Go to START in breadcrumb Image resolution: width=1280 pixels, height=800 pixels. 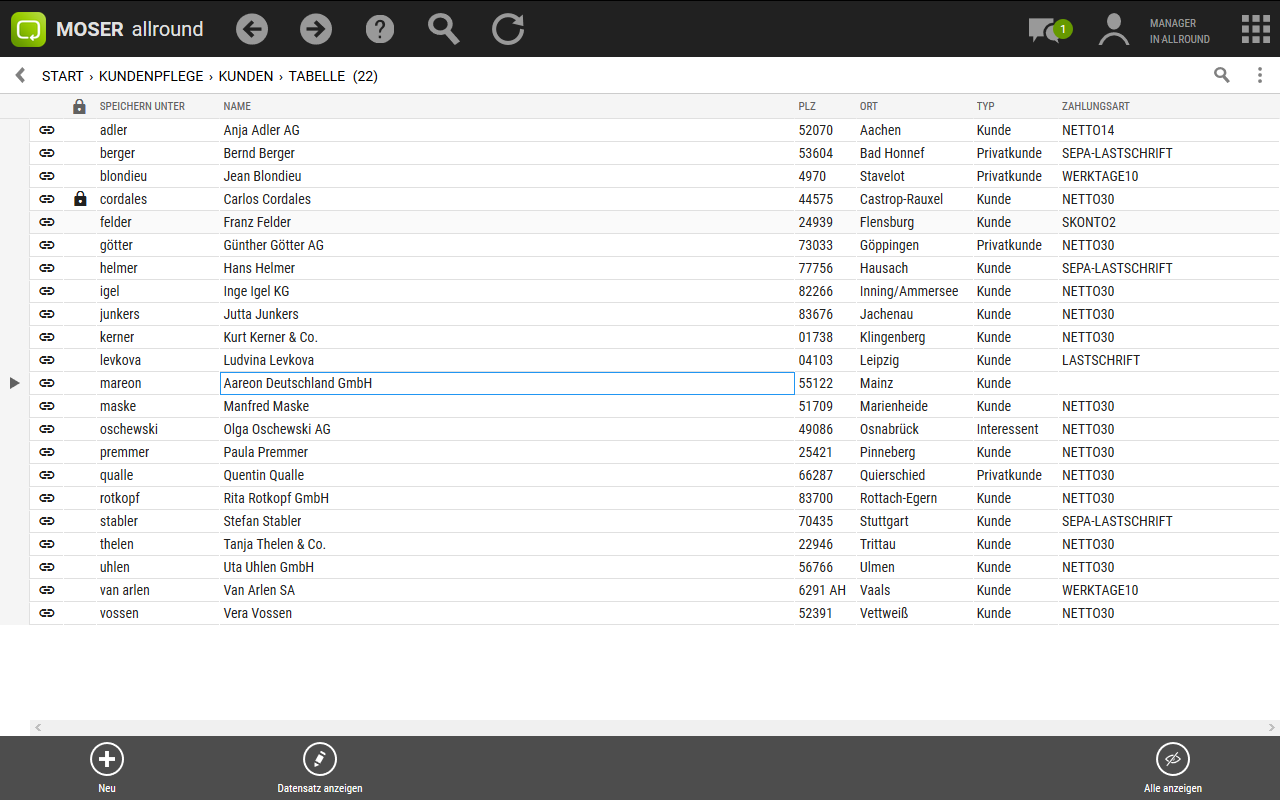coord(62,76)
